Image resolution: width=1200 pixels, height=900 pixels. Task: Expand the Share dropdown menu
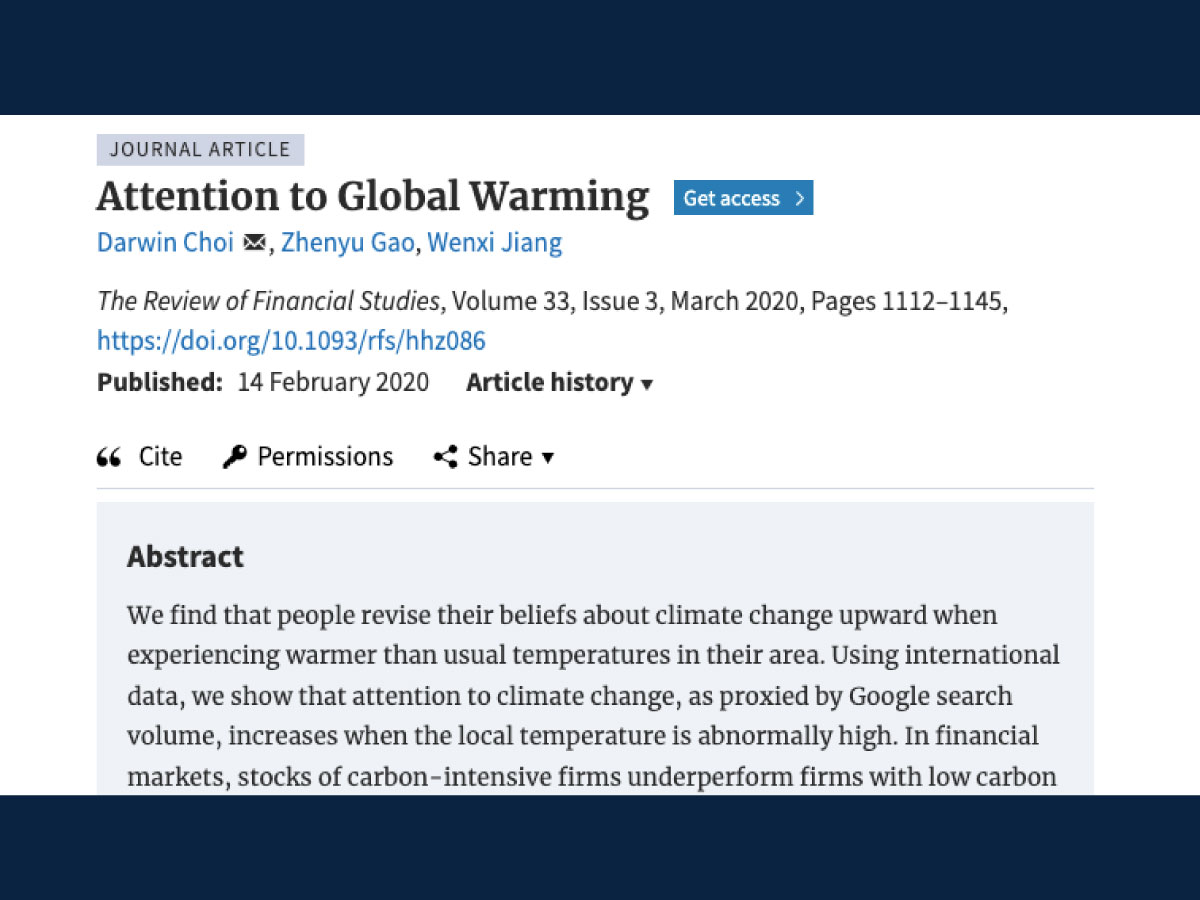pyautogui.click(x=510, y=457)
